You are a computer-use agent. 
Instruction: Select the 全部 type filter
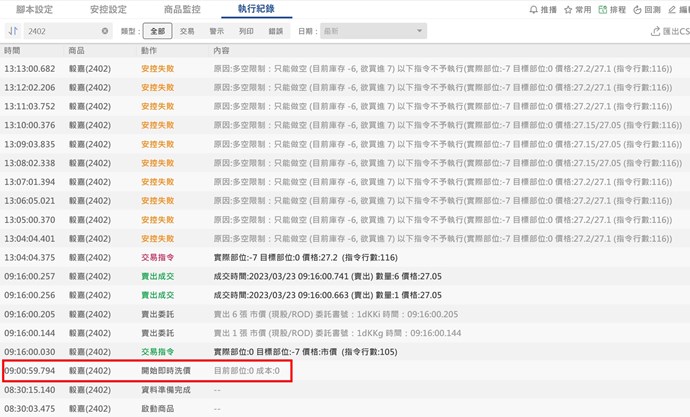157,31
